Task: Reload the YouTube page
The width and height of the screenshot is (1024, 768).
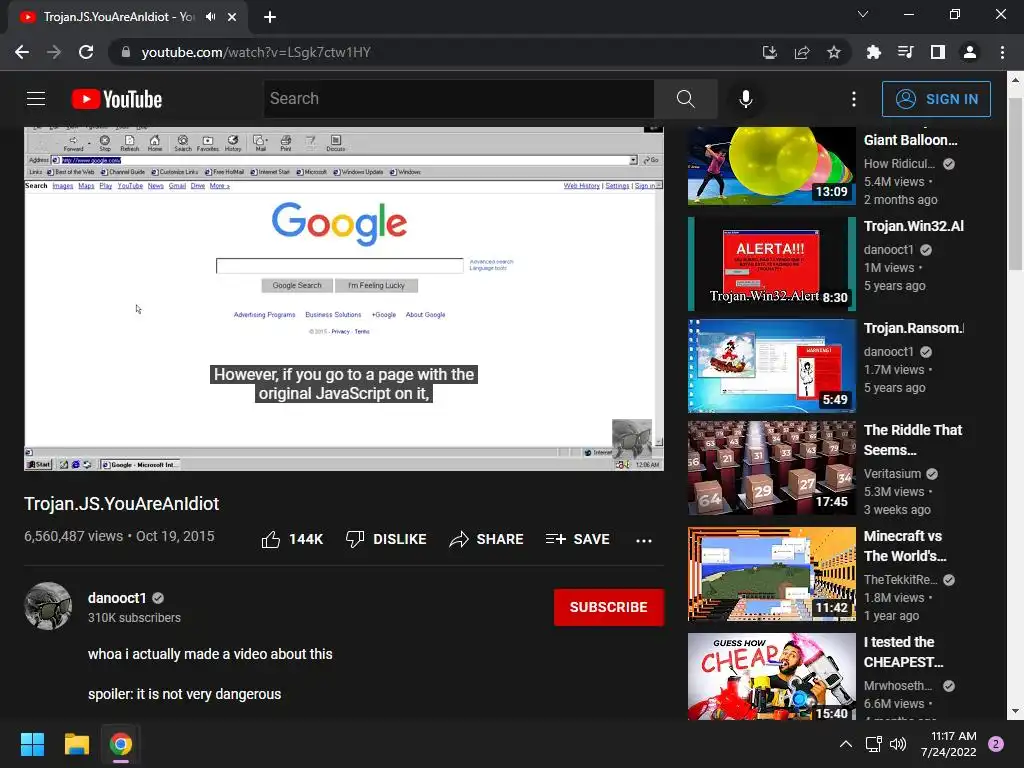Action: (x=86, y=52)
